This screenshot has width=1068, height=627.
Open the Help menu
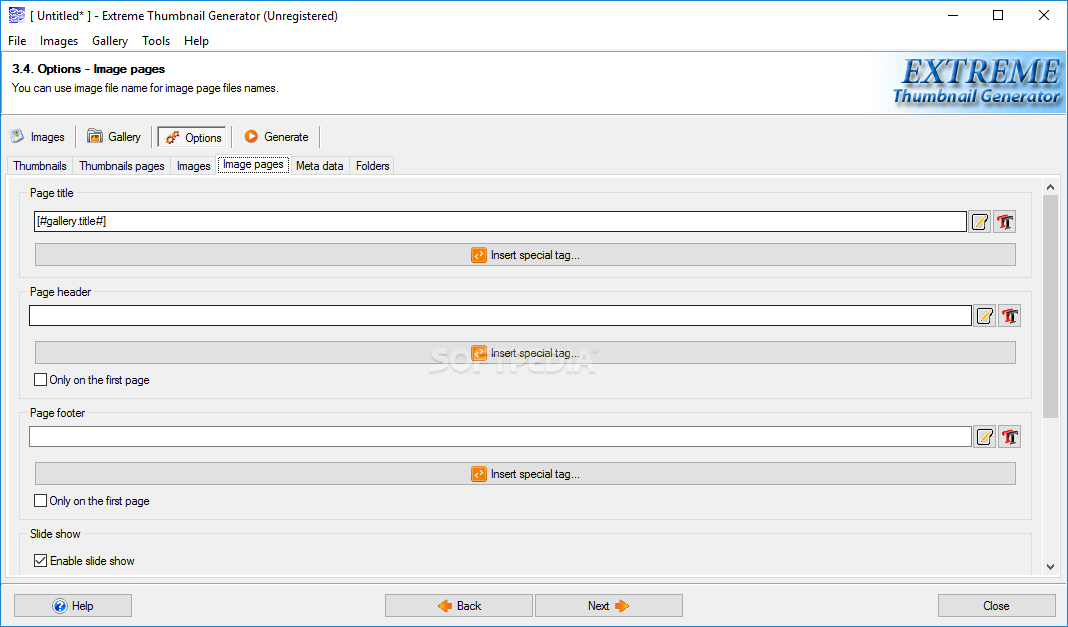tap(196, 41)
